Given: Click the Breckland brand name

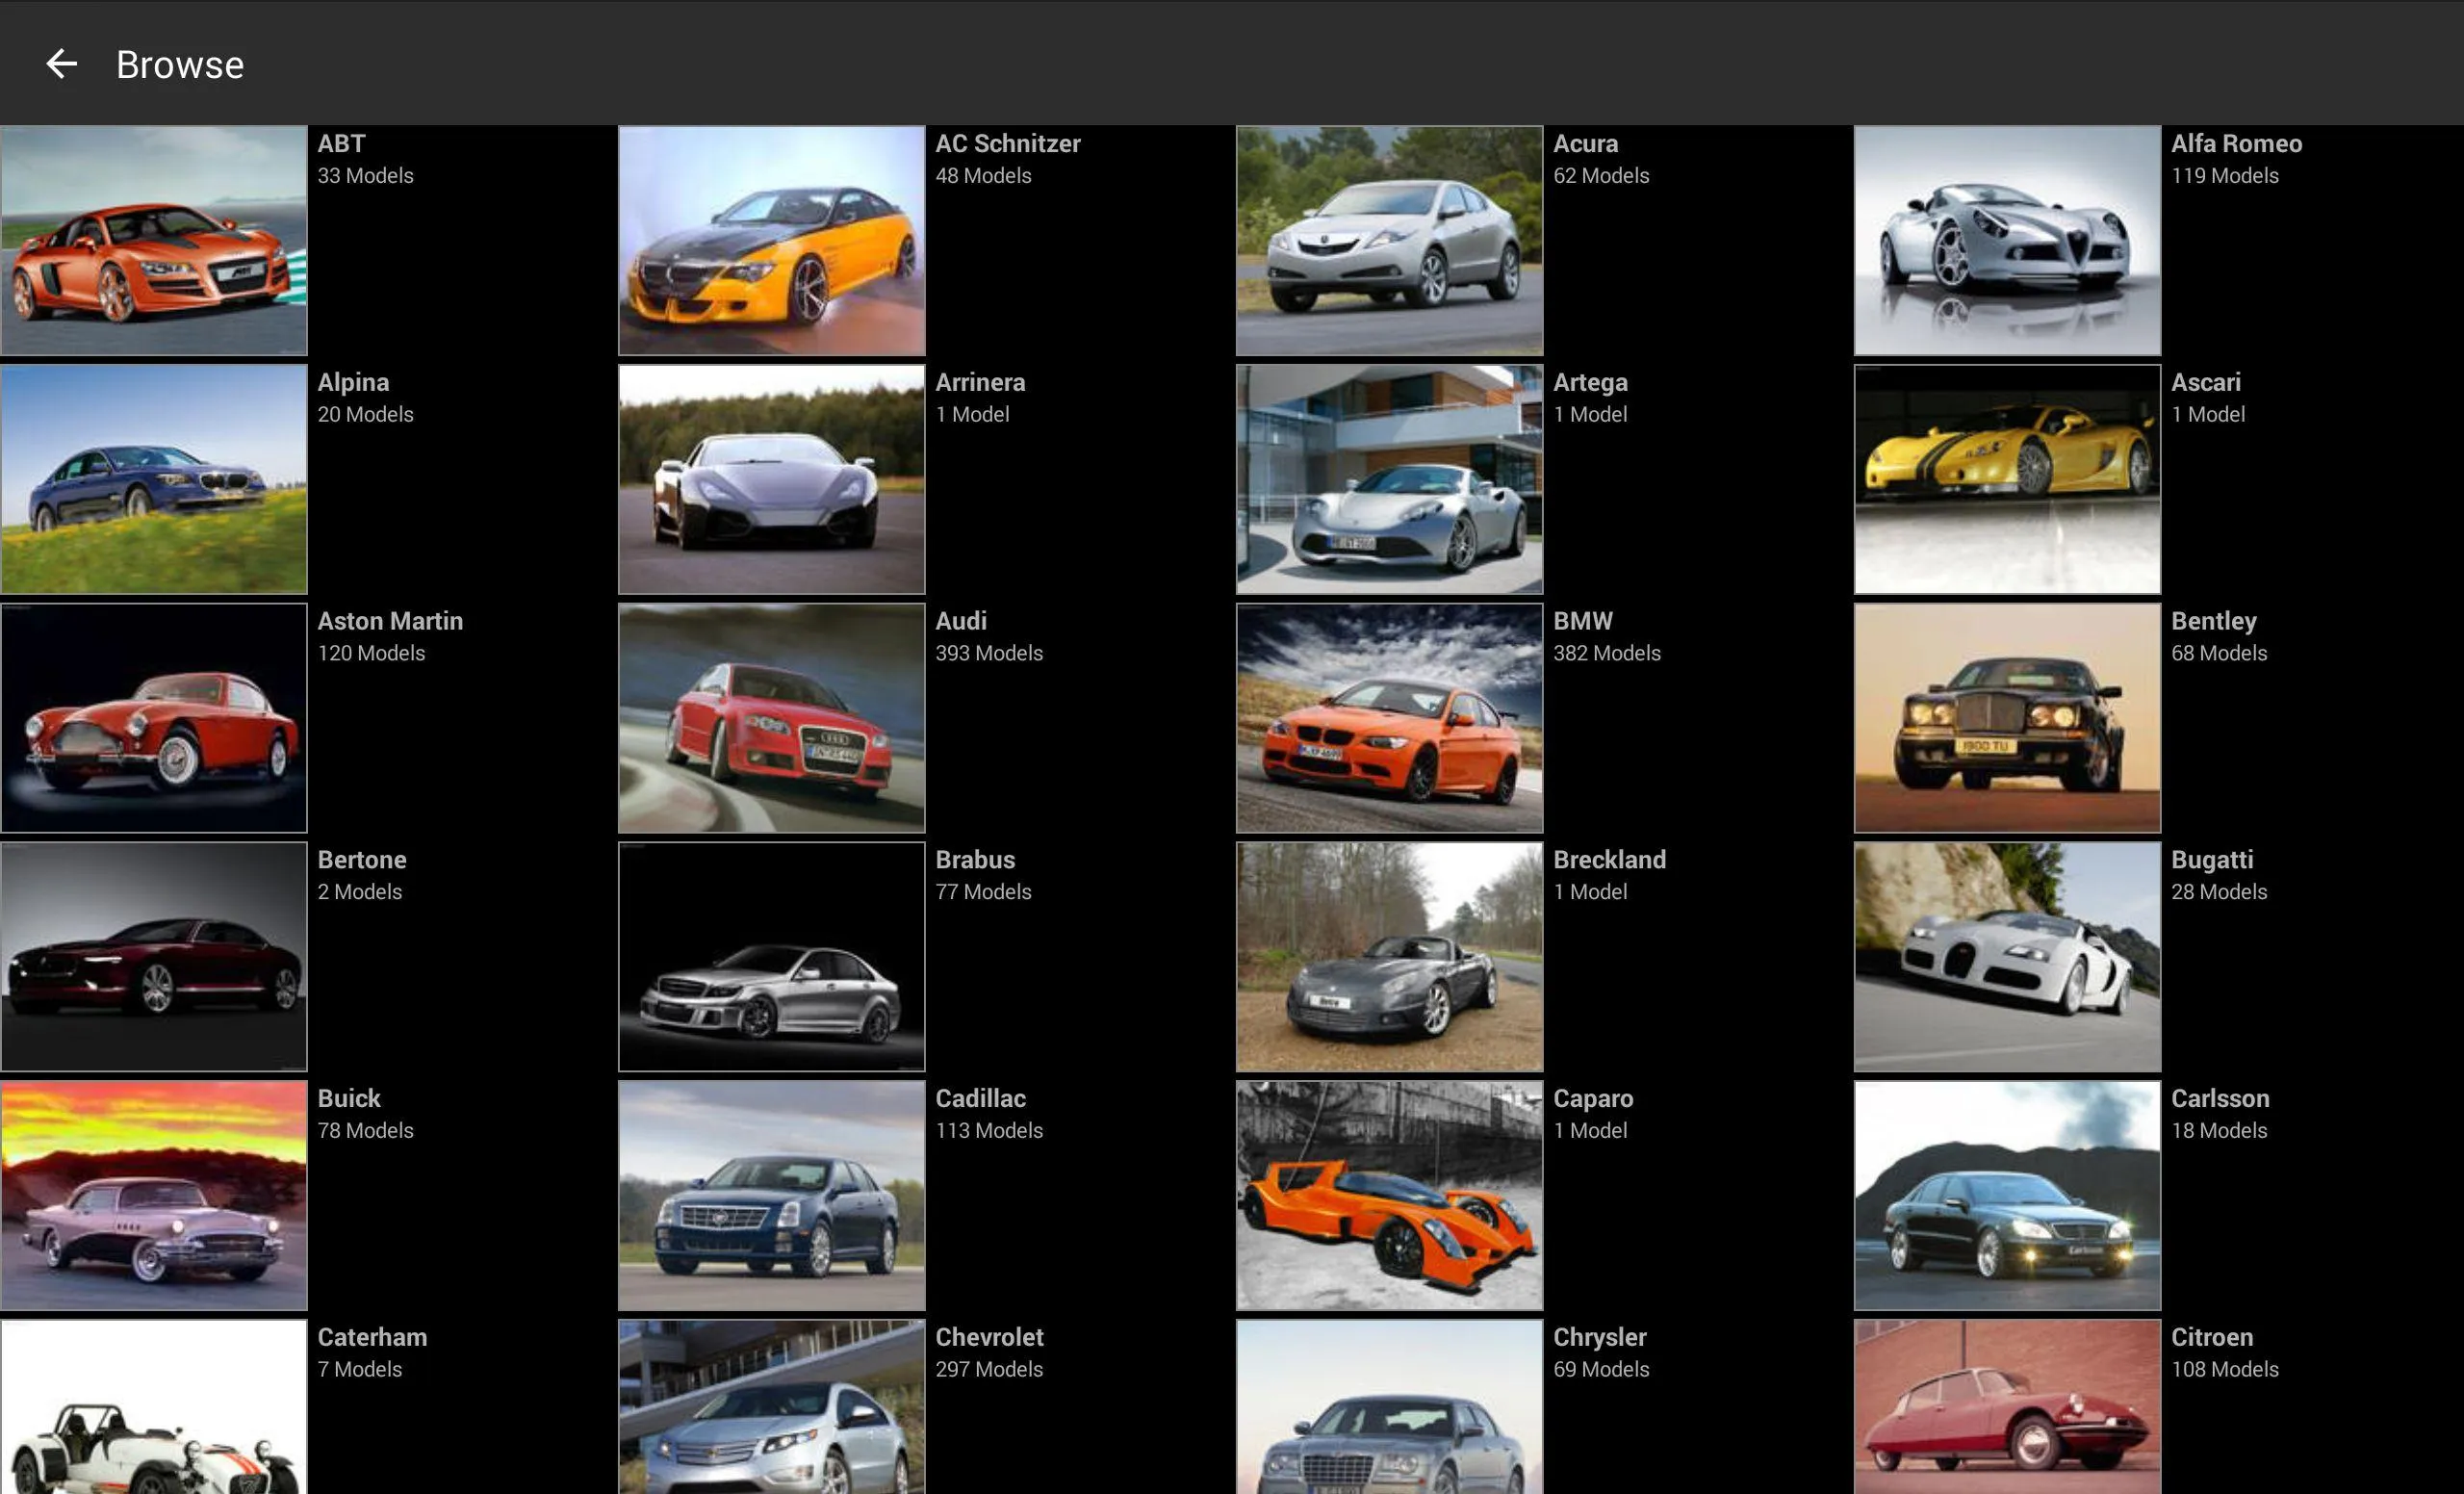Looking at the screenshot, I should pyautogui.click(x=1610, y=861).
